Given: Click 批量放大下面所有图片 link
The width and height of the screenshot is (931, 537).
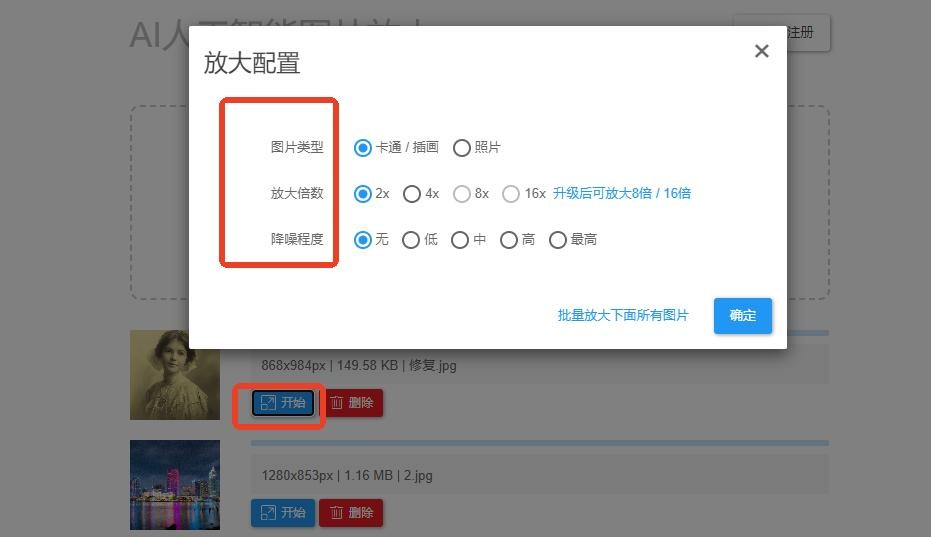Looking at the screenshot, I should 623,316.
